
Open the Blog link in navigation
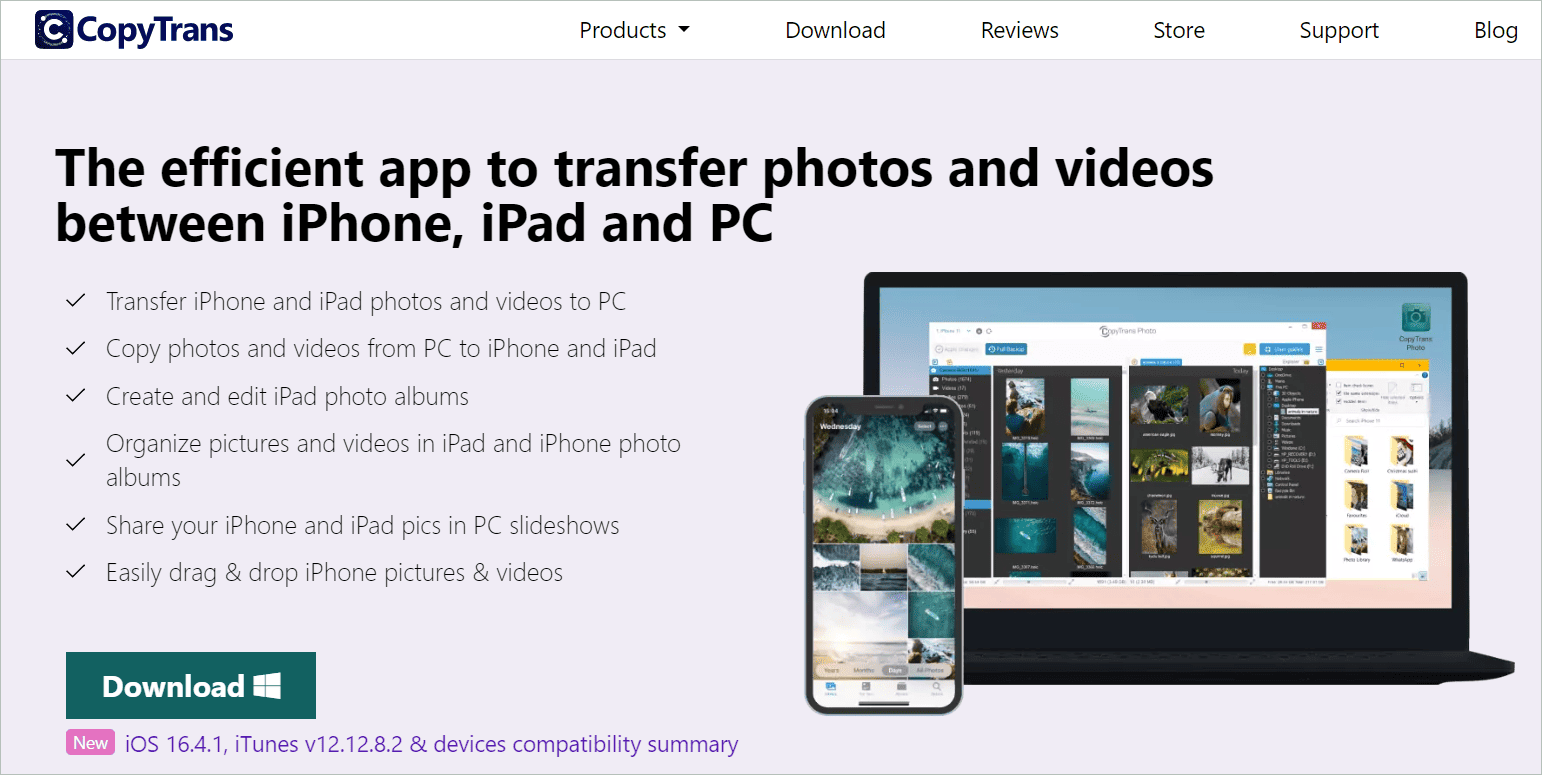pyautogui.click(x=1496, y=30)
